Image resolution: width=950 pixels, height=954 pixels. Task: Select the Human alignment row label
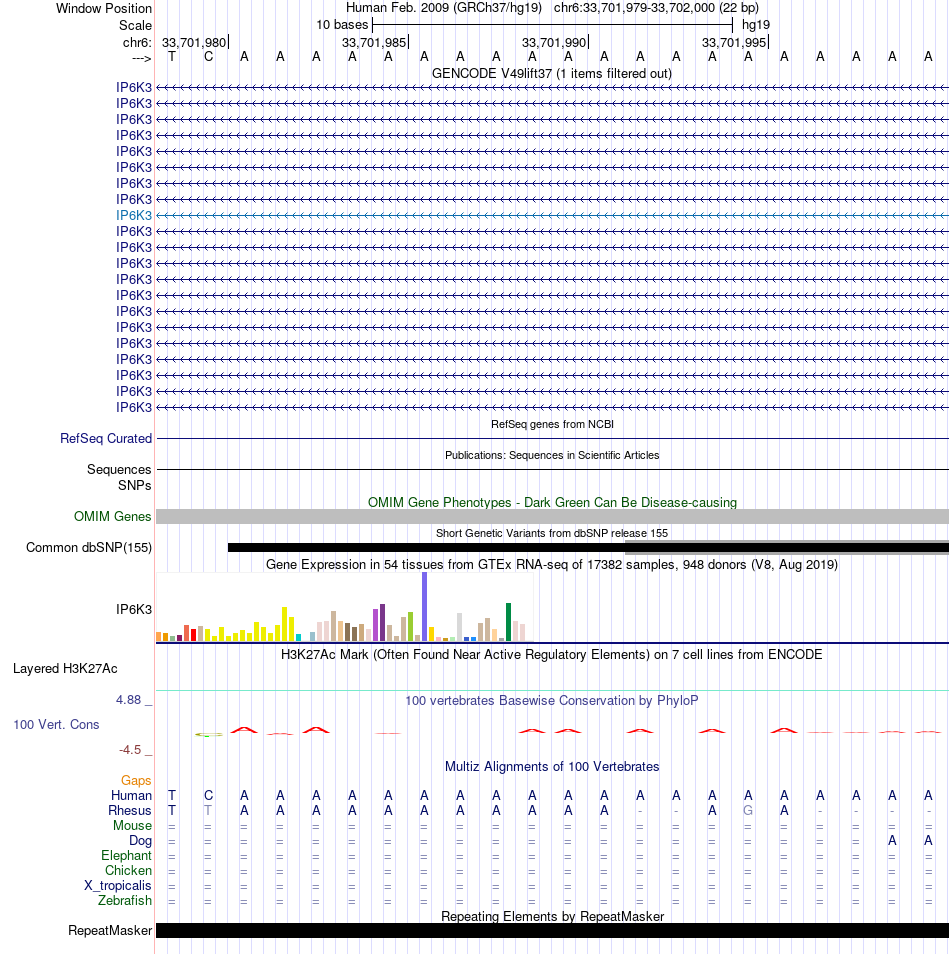(131, 796)
